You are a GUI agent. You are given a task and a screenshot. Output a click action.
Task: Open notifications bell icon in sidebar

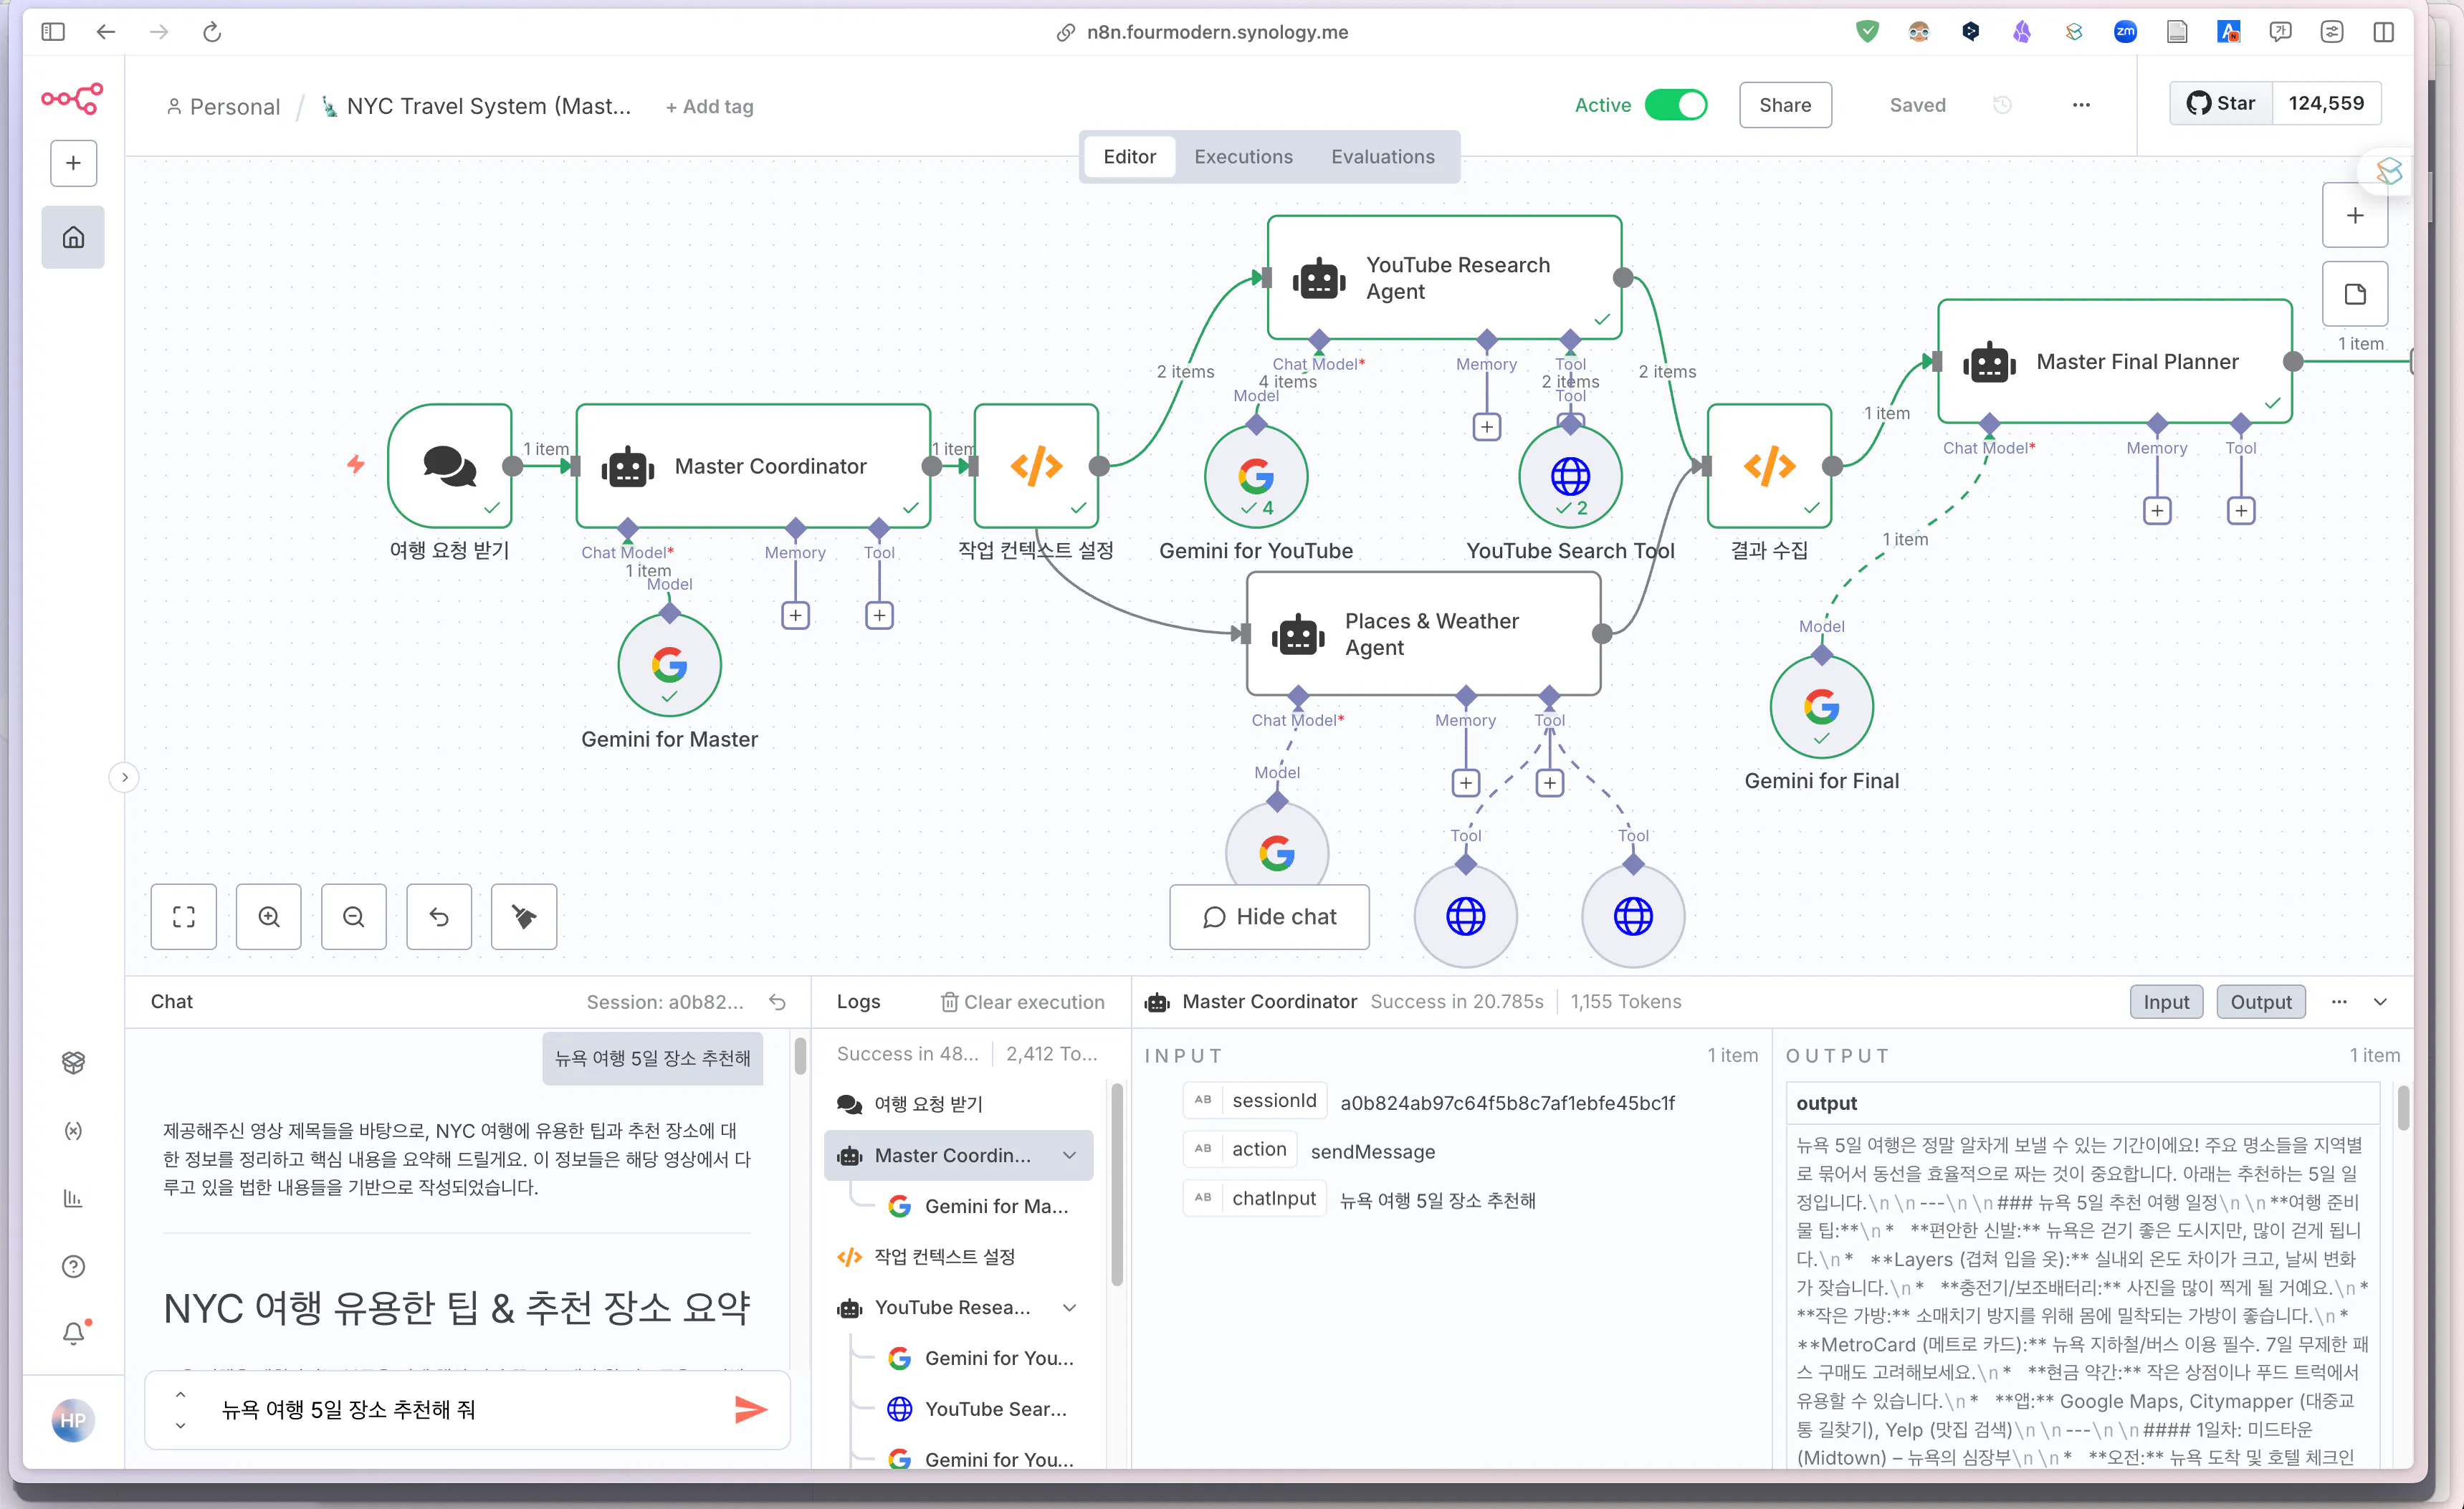[73, 1333]
